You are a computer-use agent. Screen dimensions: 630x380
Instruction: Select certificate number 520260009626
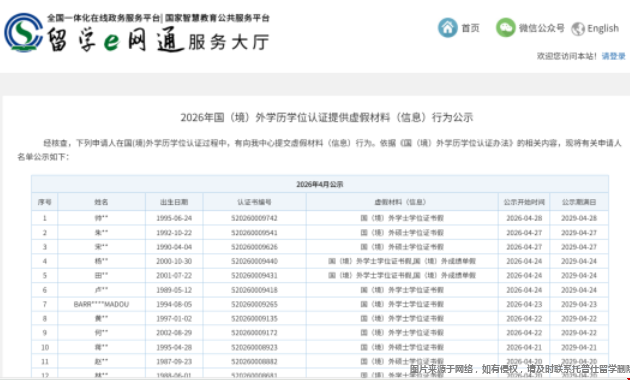(254, 247)
